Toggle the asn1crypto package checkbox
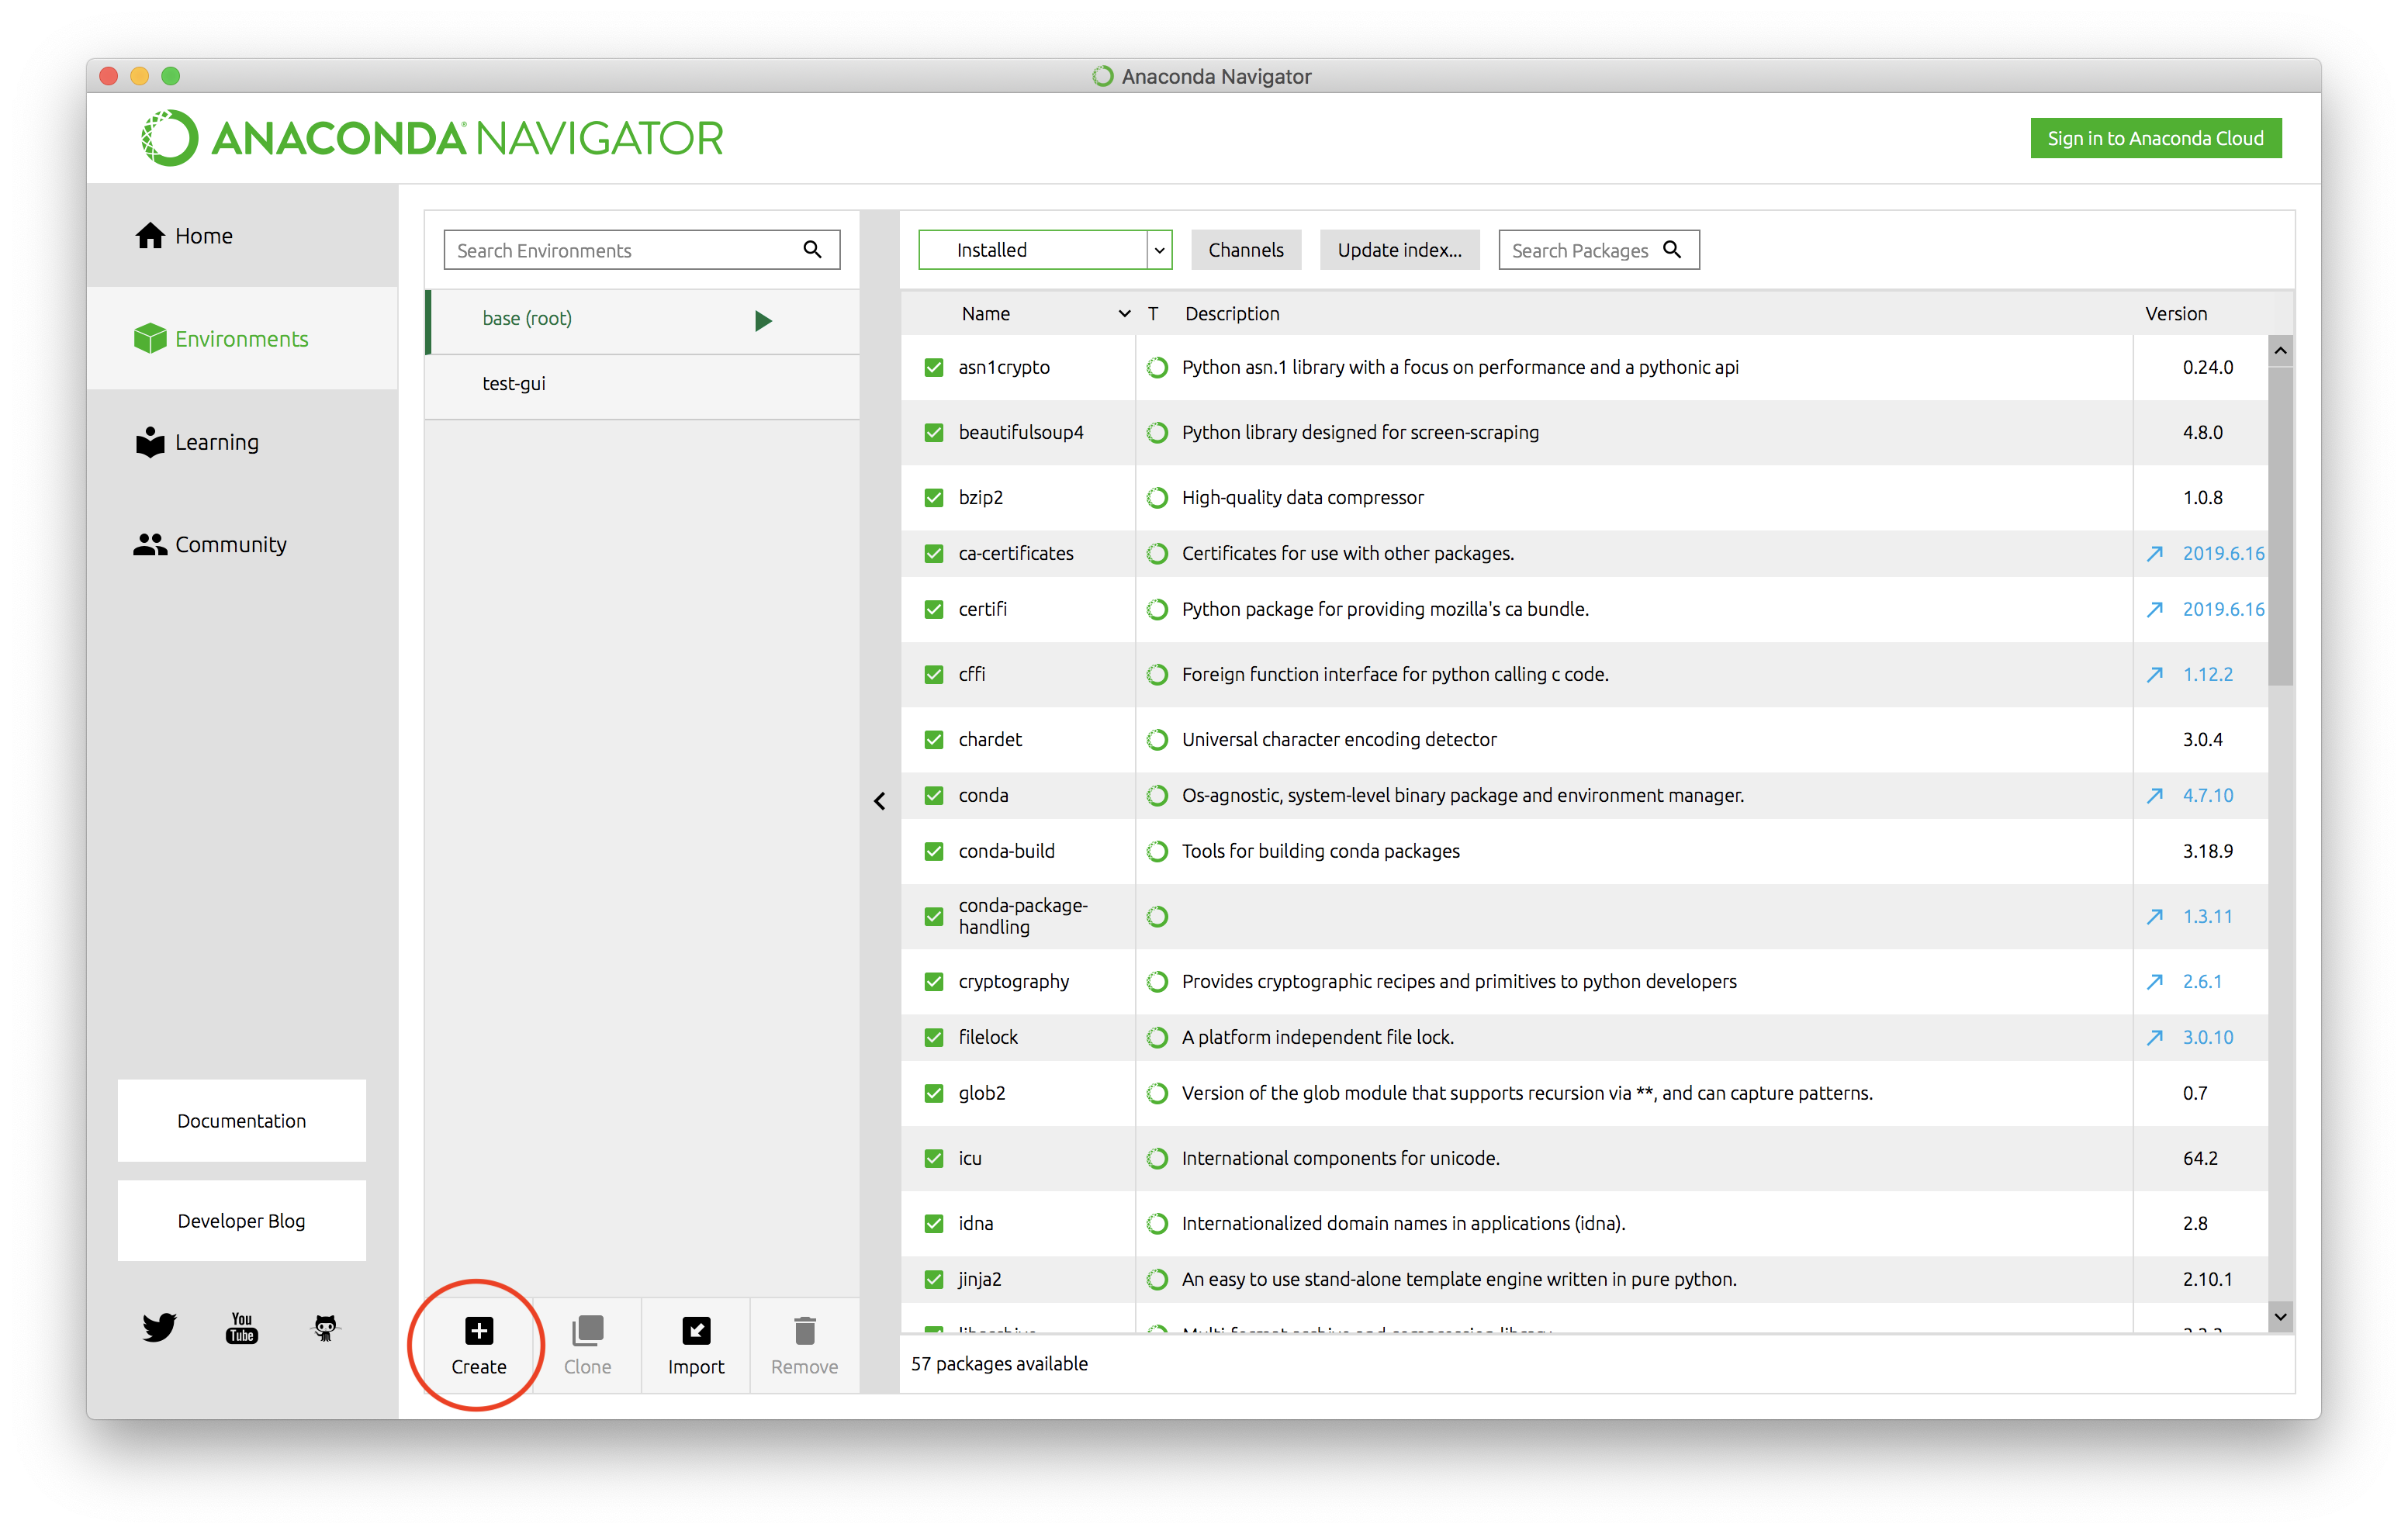This screenshot has height=1534, width=2408. coord(932,367)
